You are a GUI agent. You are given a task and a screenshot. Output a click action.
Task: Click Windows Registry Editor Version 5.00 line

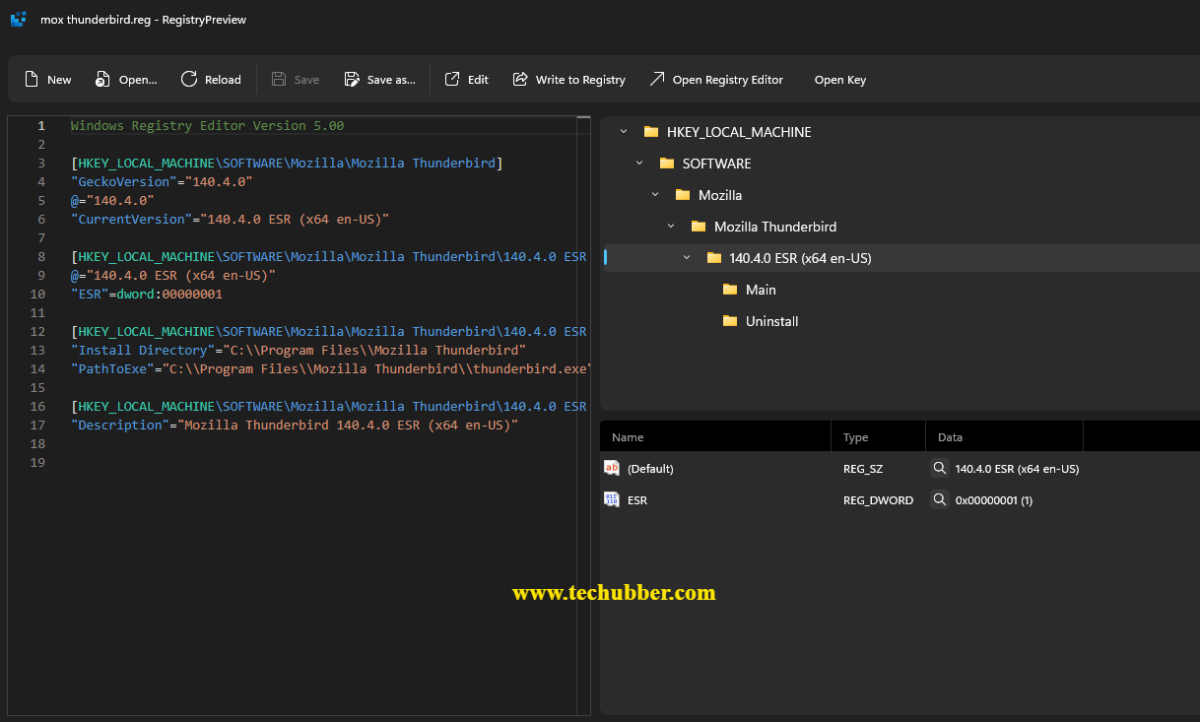point(207,126)
